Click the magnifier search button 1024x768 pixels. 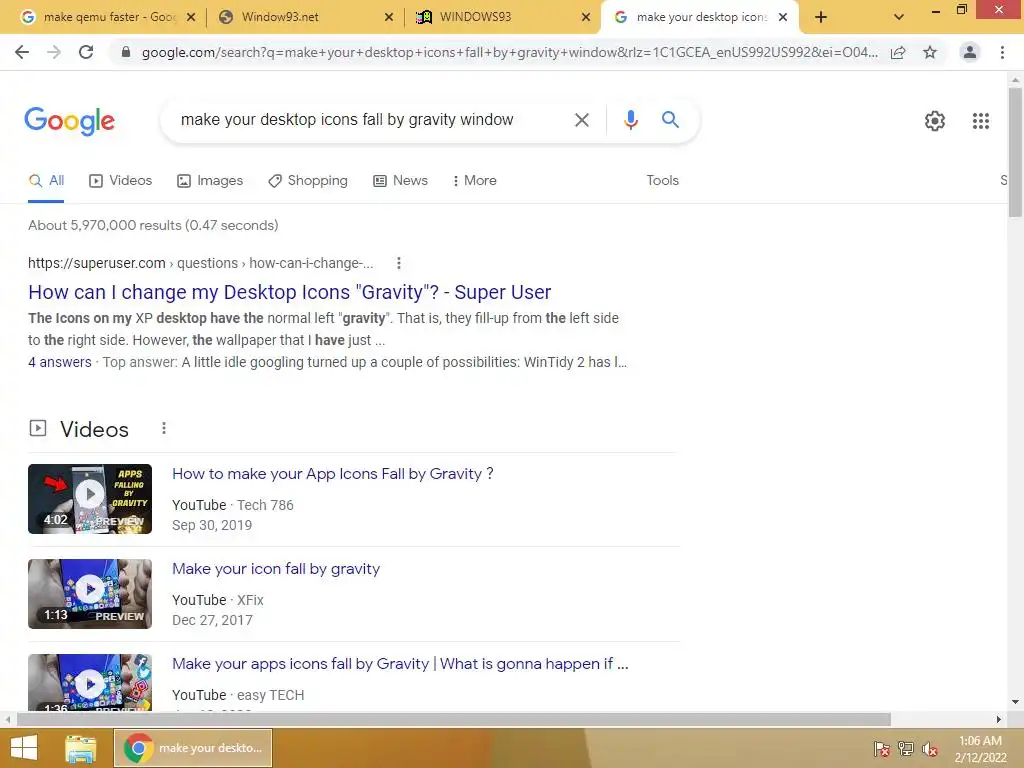coord(670,120)
